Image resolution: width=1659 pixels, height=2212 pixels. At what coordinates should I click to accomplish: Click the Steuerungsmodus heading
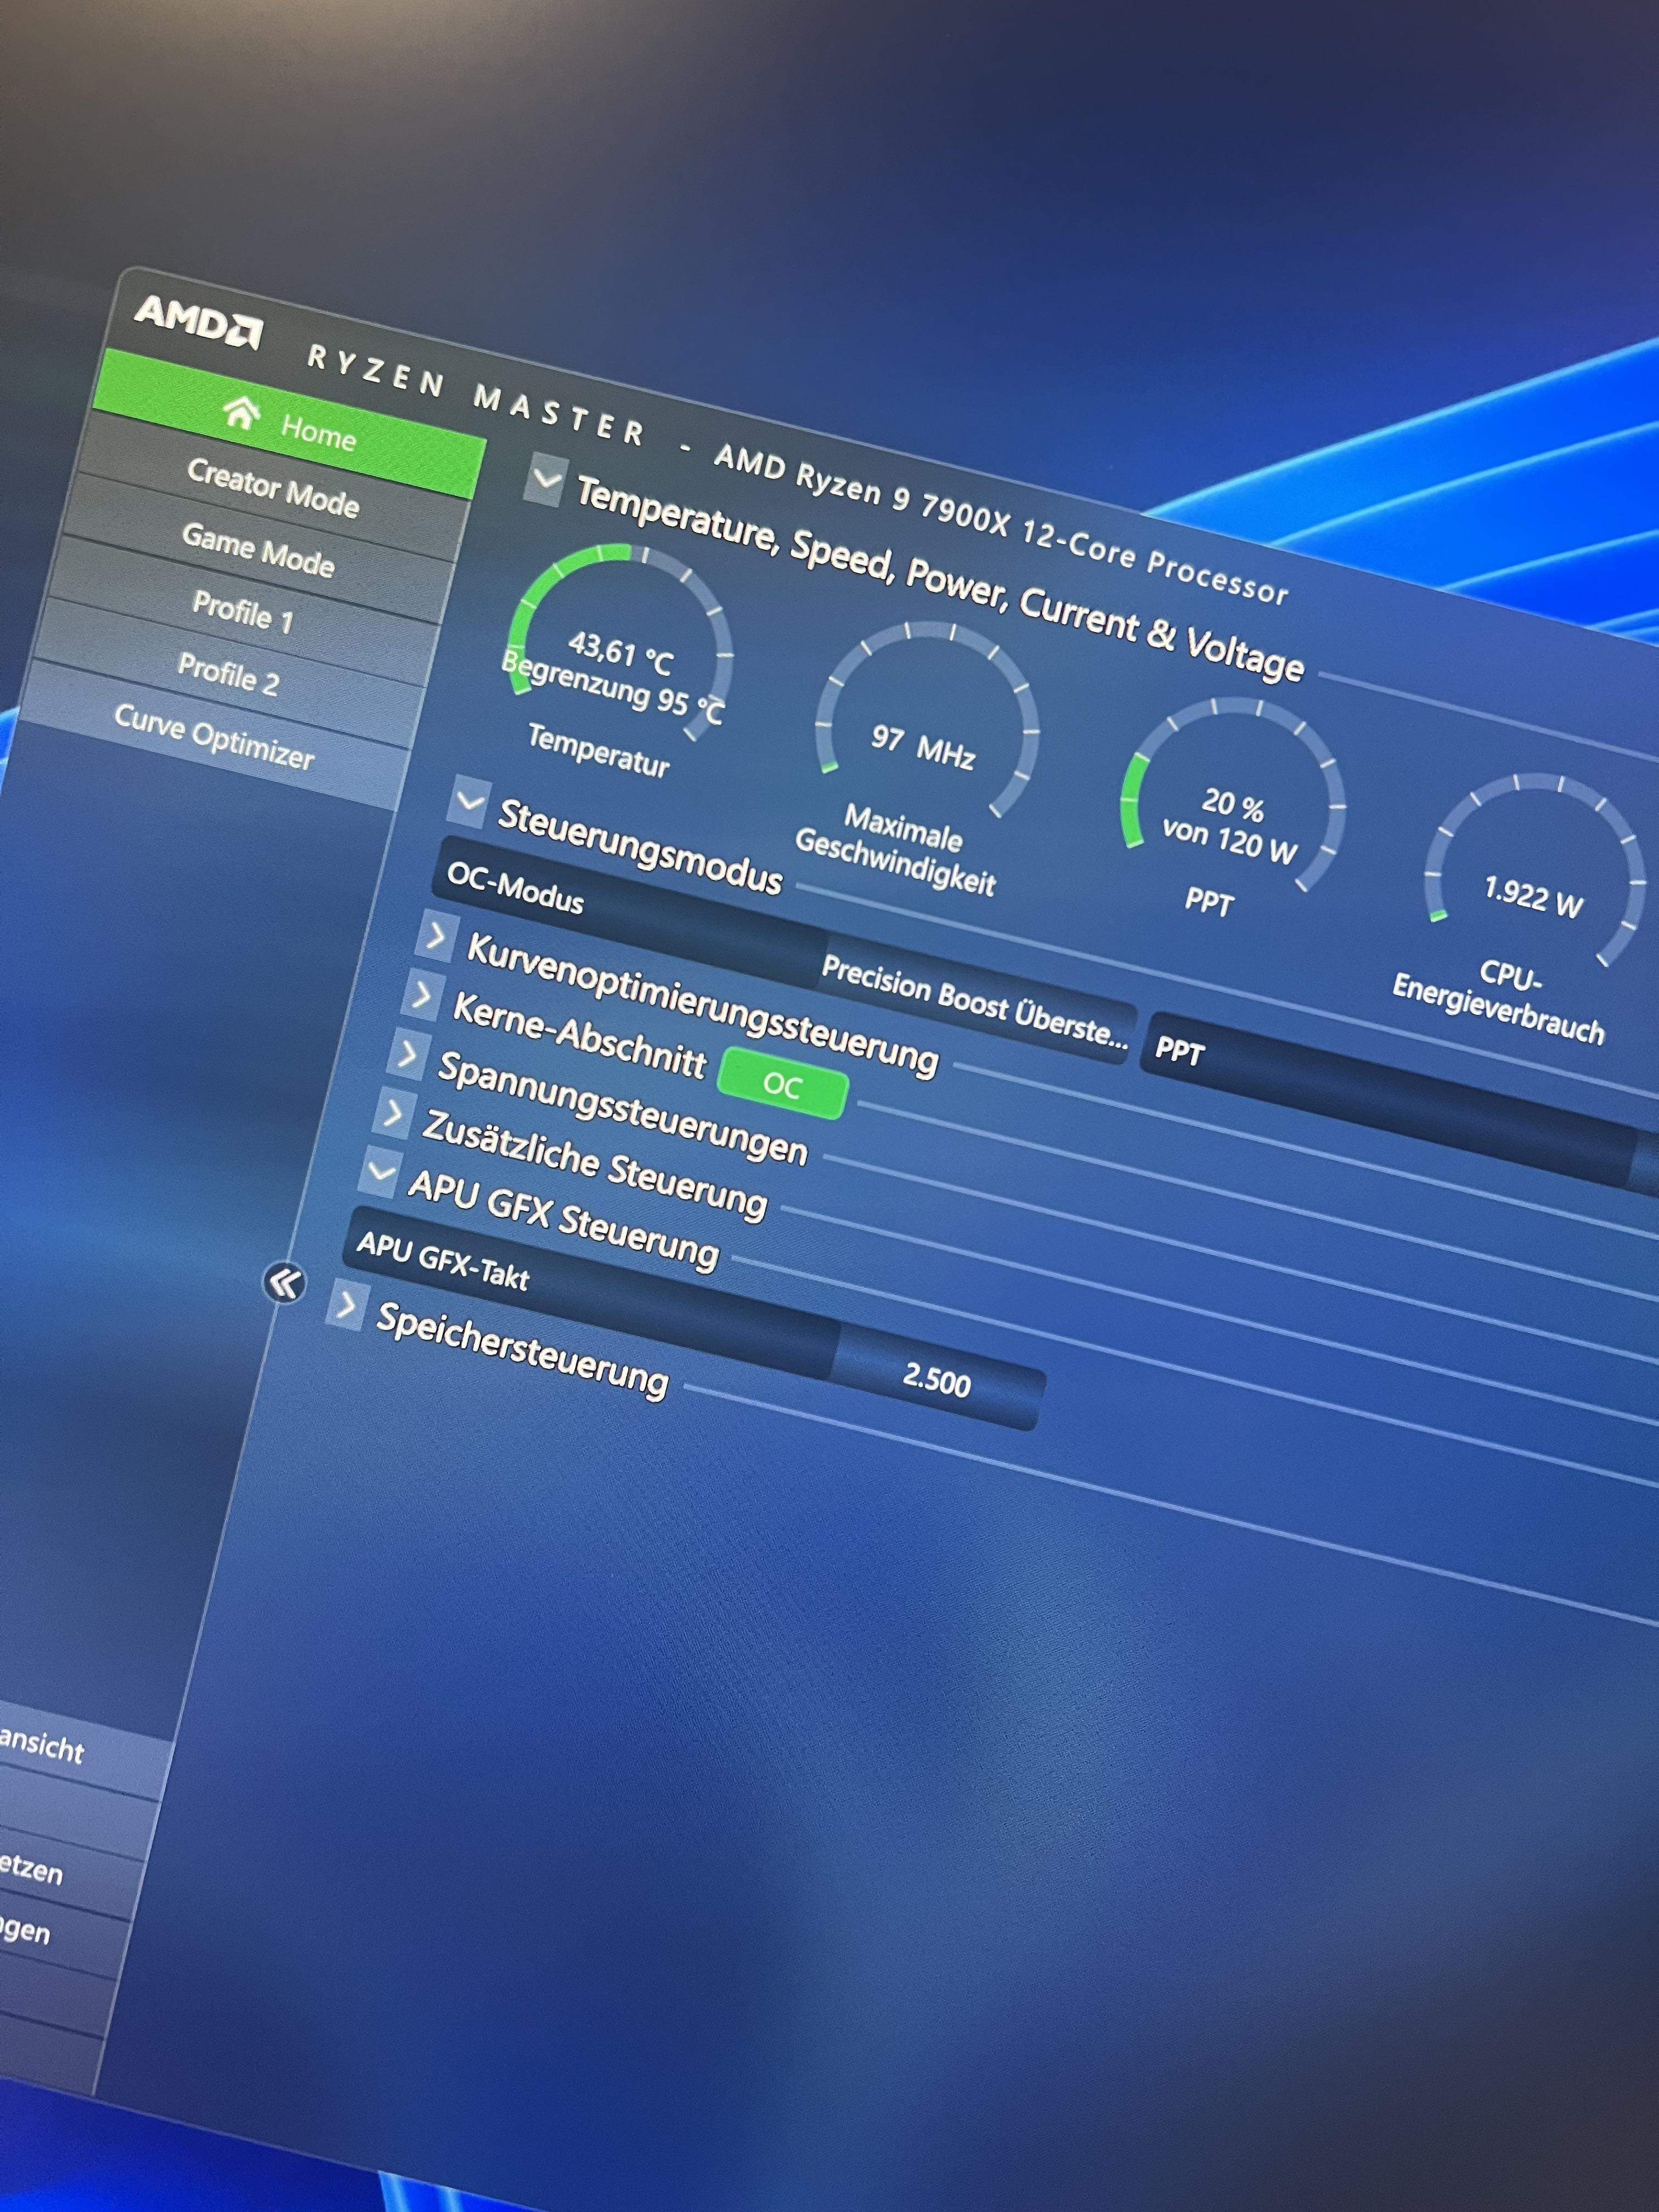(x=640, y=846)
